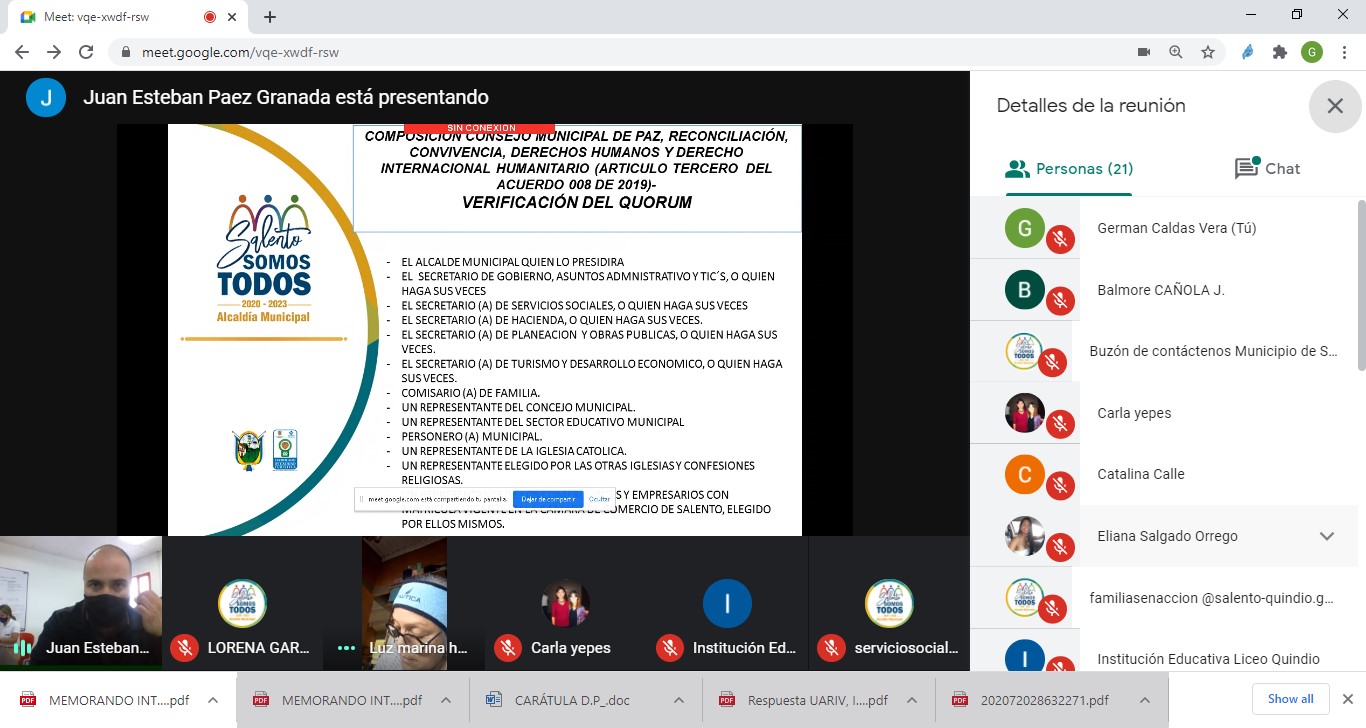This screenshot has width=1366, height=728.
Task: Click the camera permission icon in address bar
Action: [1144, 52]
